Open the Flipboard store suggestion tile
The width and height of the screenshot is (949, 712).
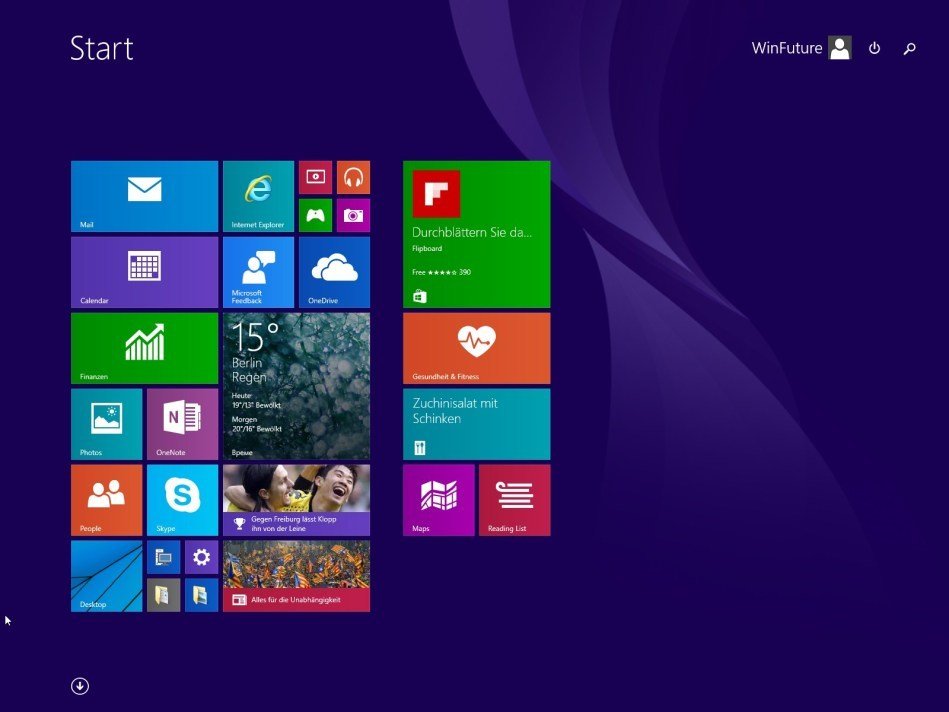(476, 234)
